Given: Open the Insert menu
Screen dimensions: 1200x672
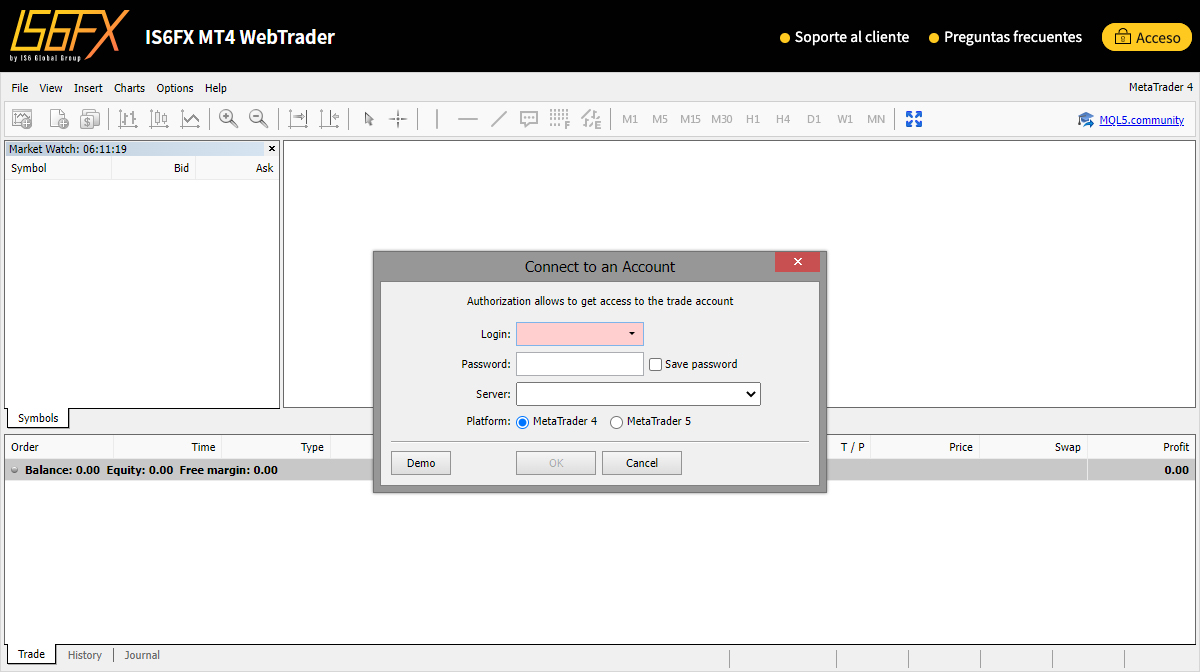Looking at the screenshot, I should coord(88,88).
